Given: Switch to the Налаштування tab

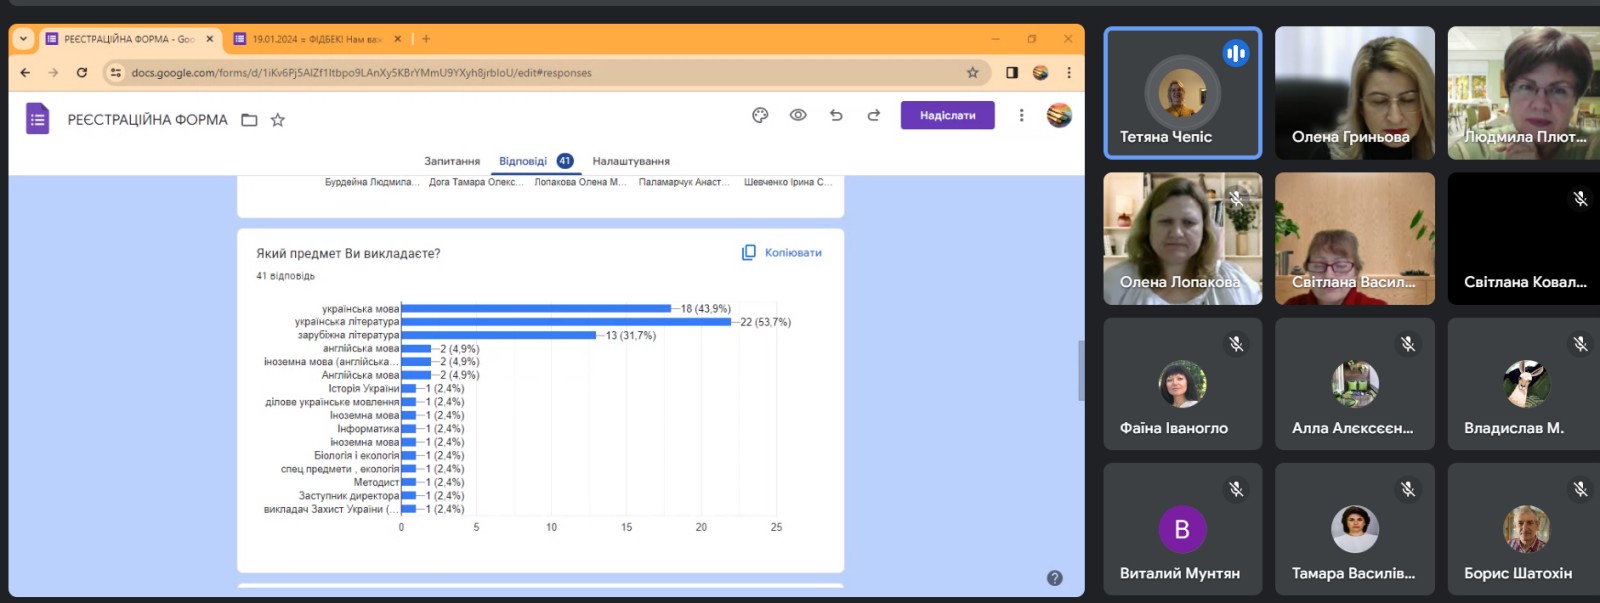Looking at the screenshot, I should coord(631,161).
